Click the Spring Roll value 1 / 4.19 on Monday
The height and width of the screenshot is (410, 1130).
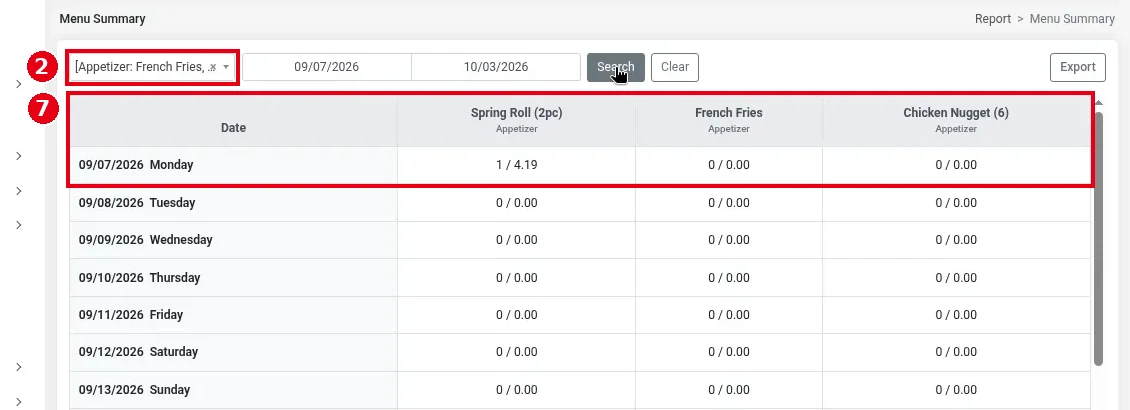(517, 165)
